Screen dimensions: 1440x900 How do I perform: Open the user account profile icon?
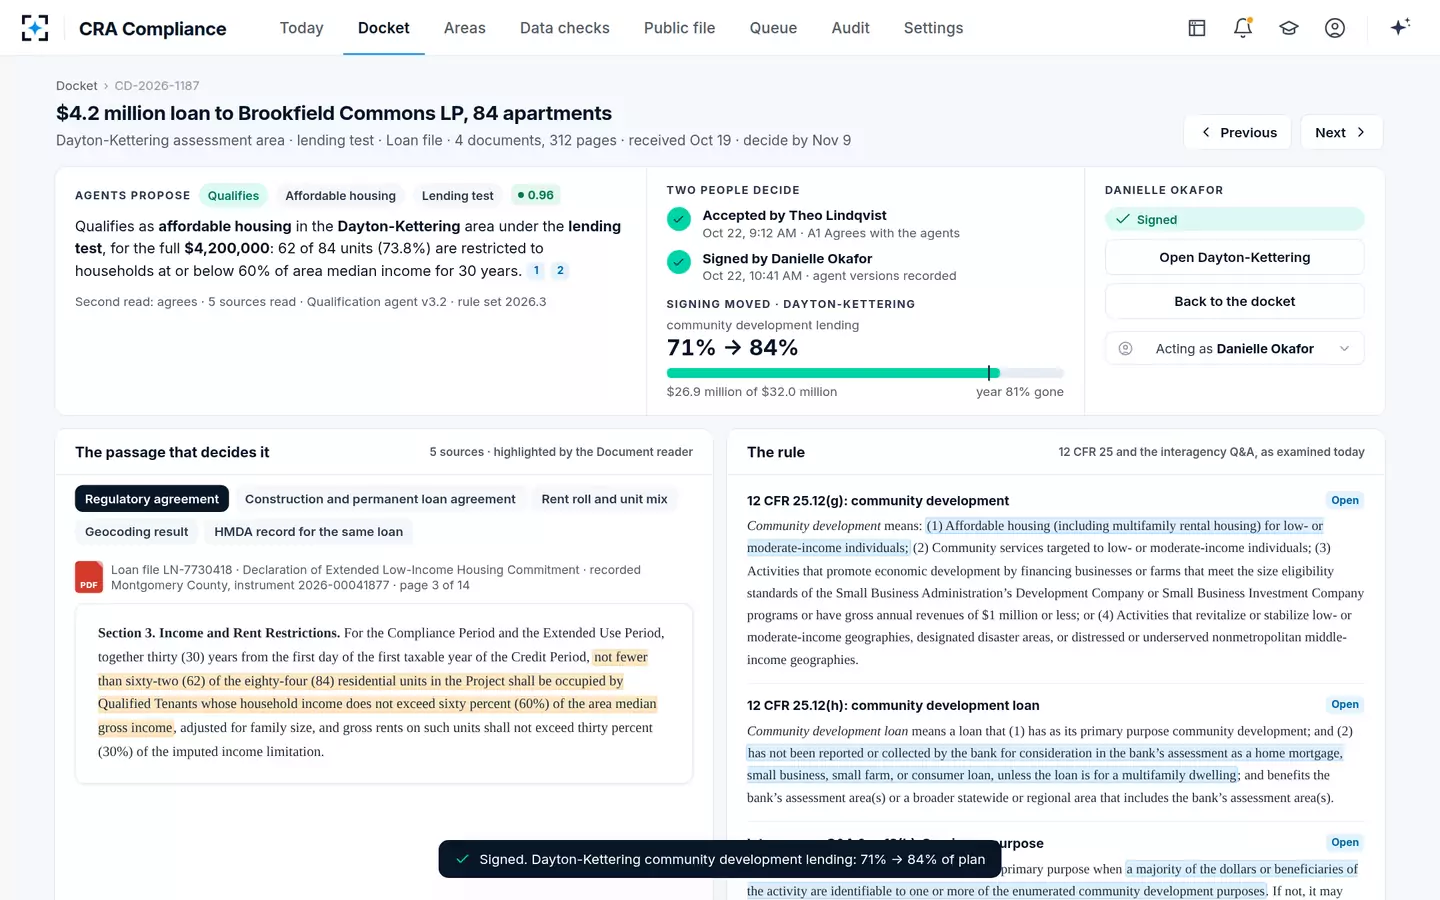[x=1335, y=28]
